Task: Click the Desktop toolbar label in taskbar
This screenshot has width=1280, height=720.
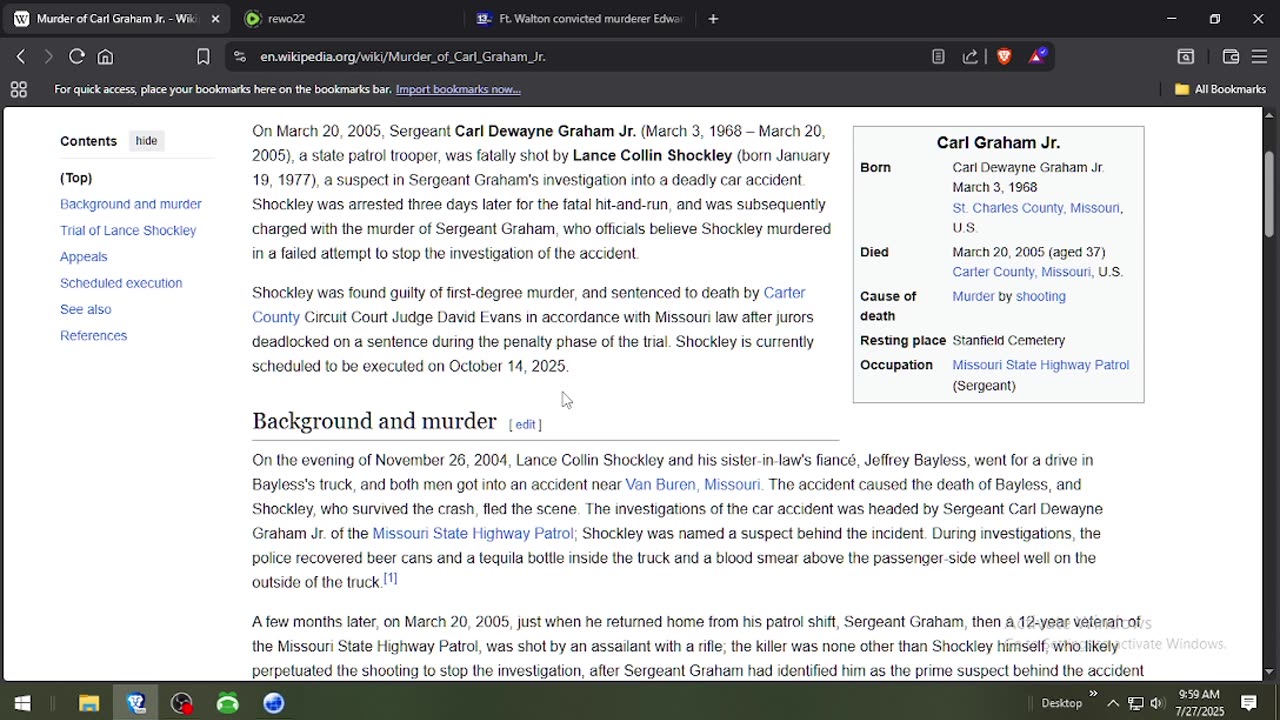Action: (x=1061, y=703)
